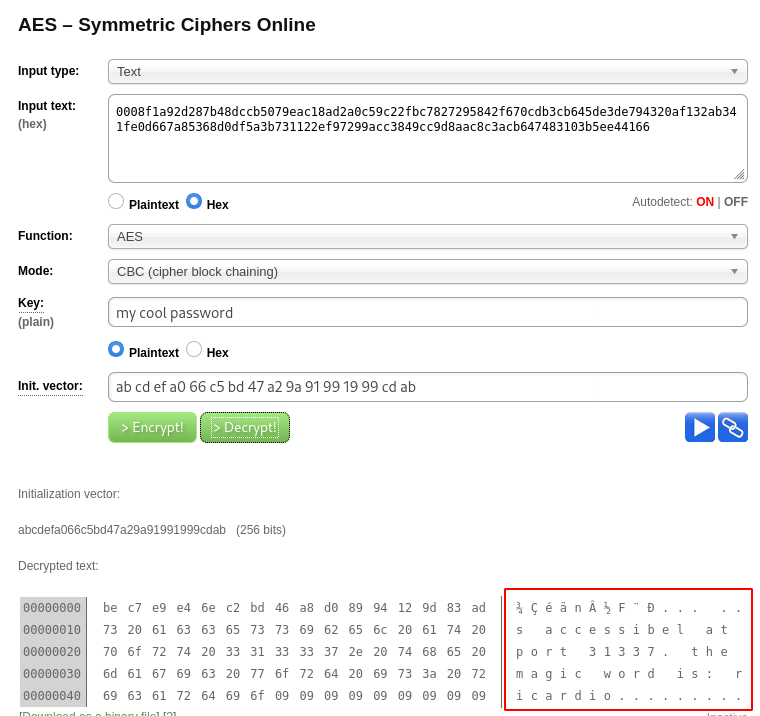
Task: Grab the input textarea resize handle
Action: 739,174
